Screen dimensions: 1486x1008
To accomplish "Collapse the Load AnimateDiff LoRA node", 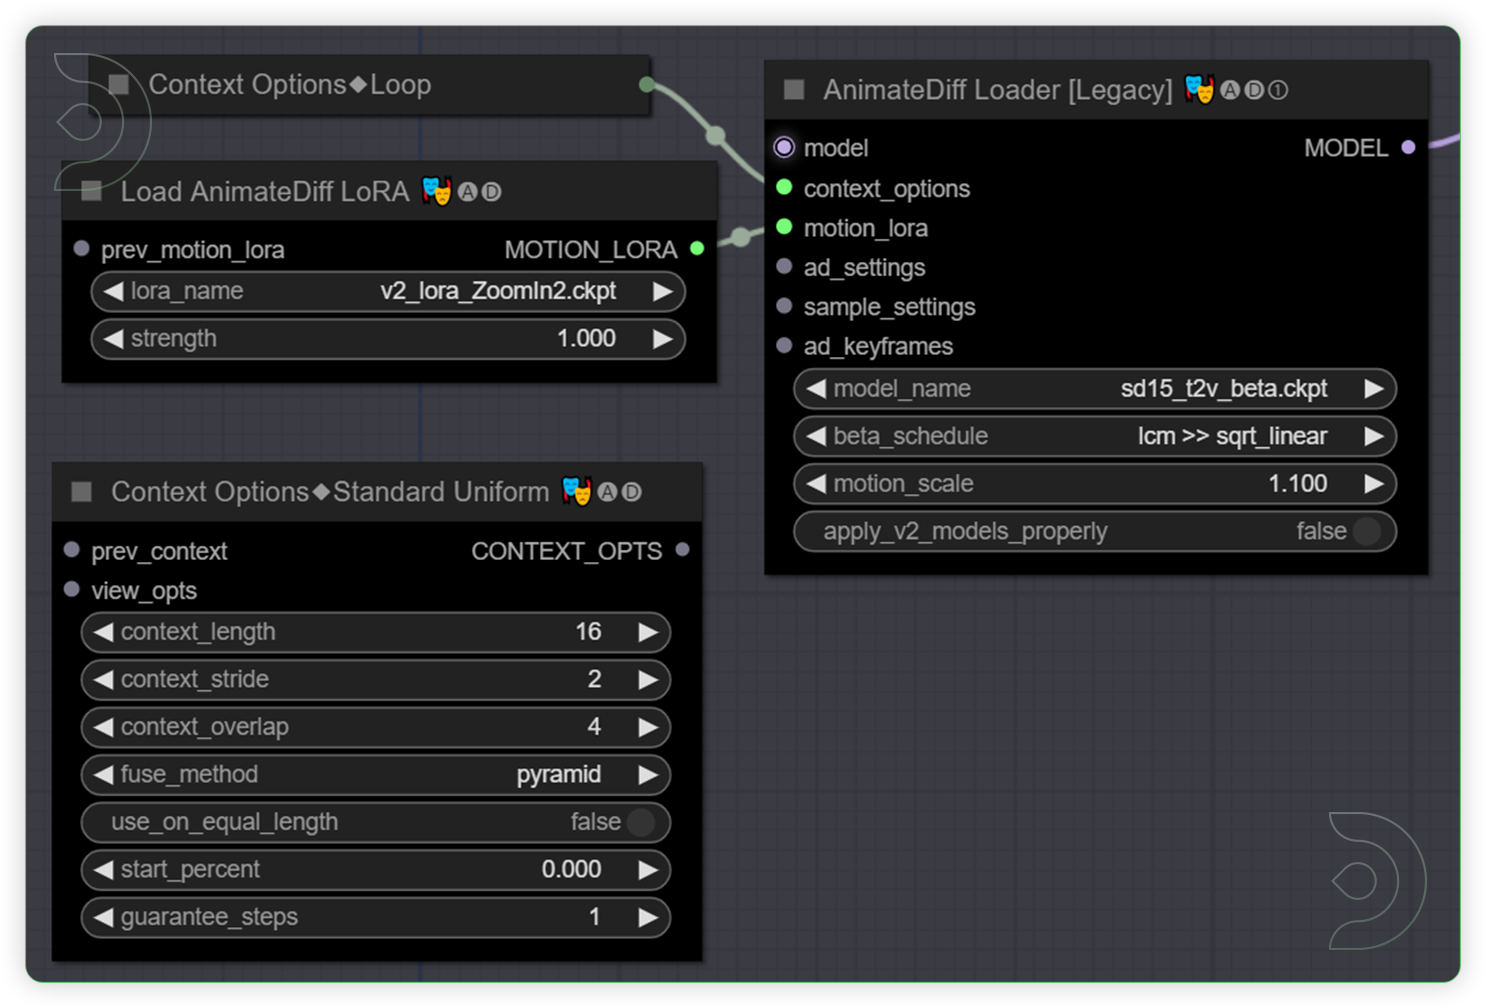I will (92, 192).
